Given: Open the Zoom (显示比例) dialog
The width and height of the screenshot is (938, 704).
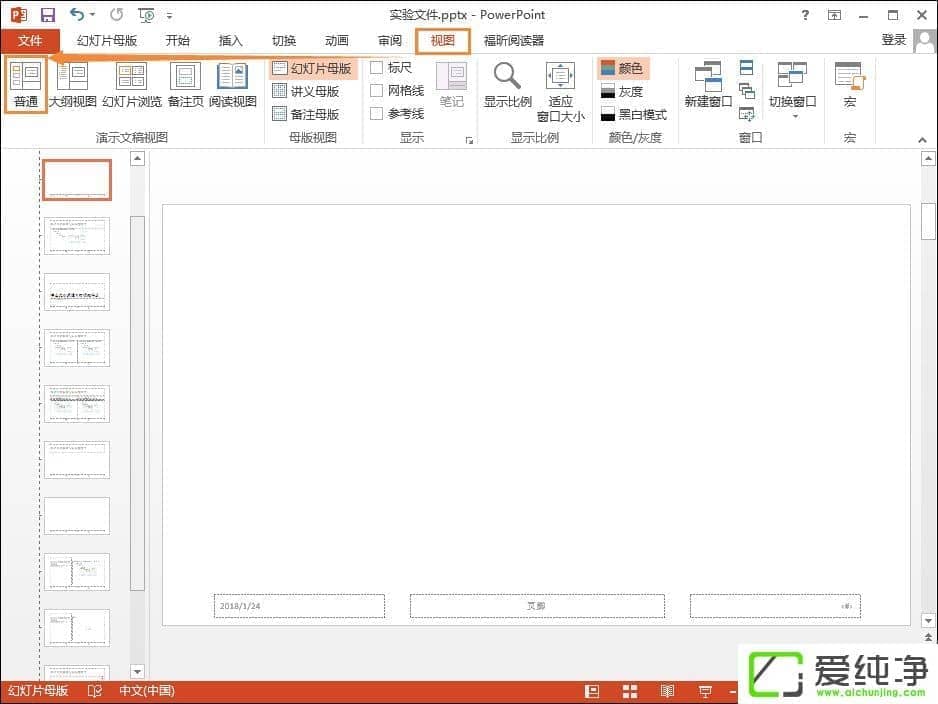Looking at the screenshot, I should coord(507,85).
